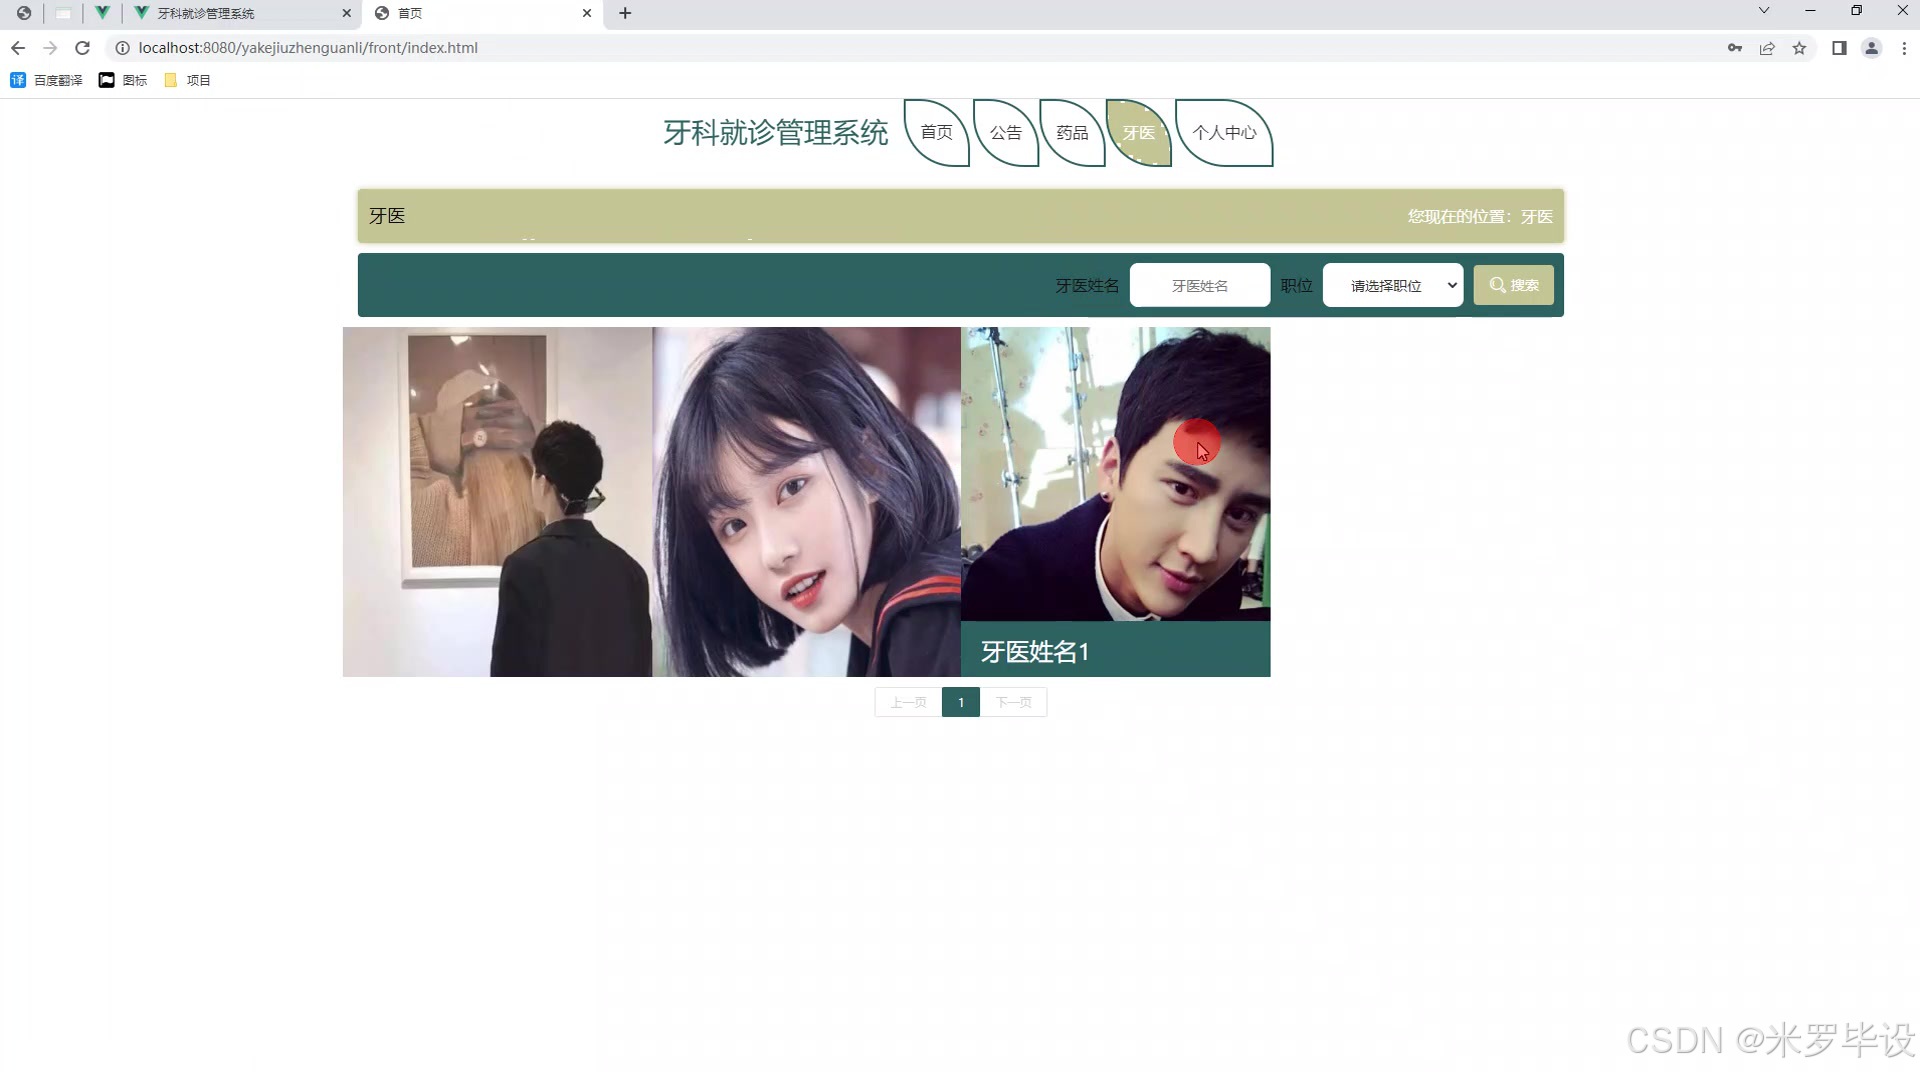
Task: Go back with the browser back arrow
Action: tap(18, 48)
